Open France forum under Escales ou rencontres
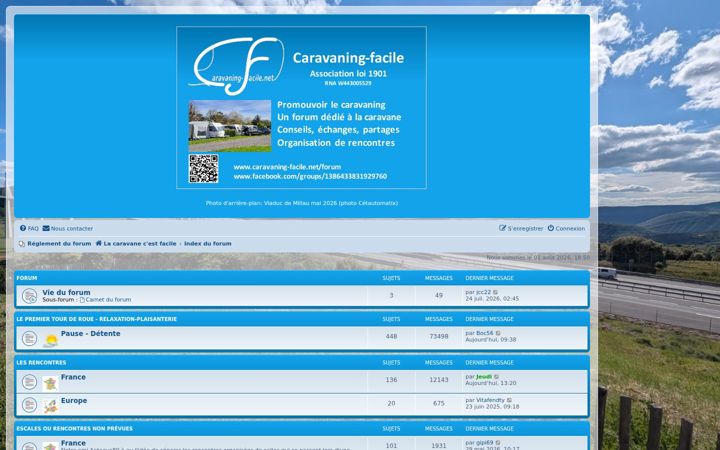Viewport: 720px width, 450px height. (x=73, y=444)
